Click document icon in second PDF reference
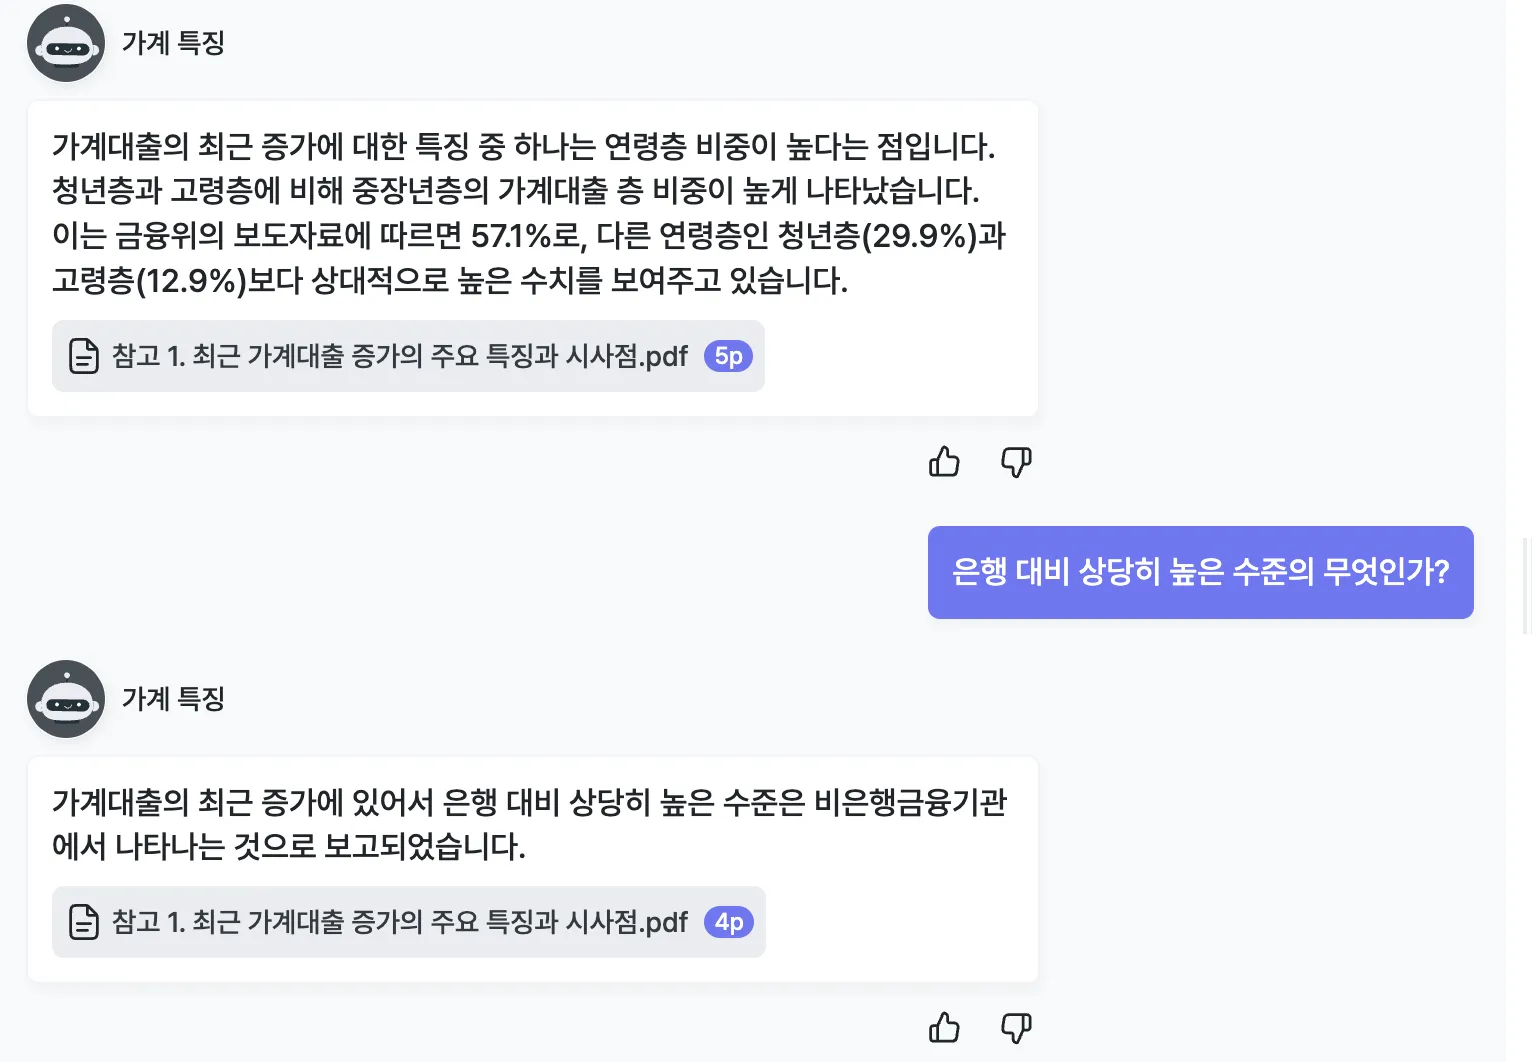Viewport: 1532px width, 1062px height. coord(84,922)
